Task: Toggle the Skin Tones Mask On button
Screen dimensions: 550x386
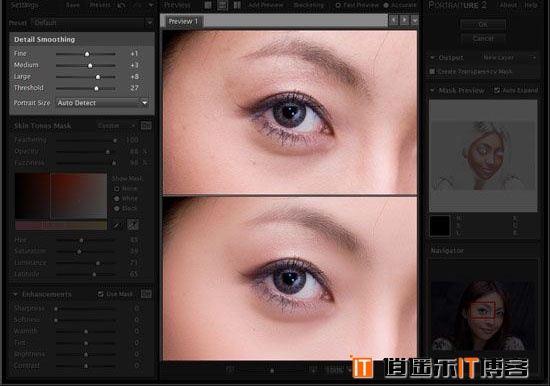Action: coord(146,126)
